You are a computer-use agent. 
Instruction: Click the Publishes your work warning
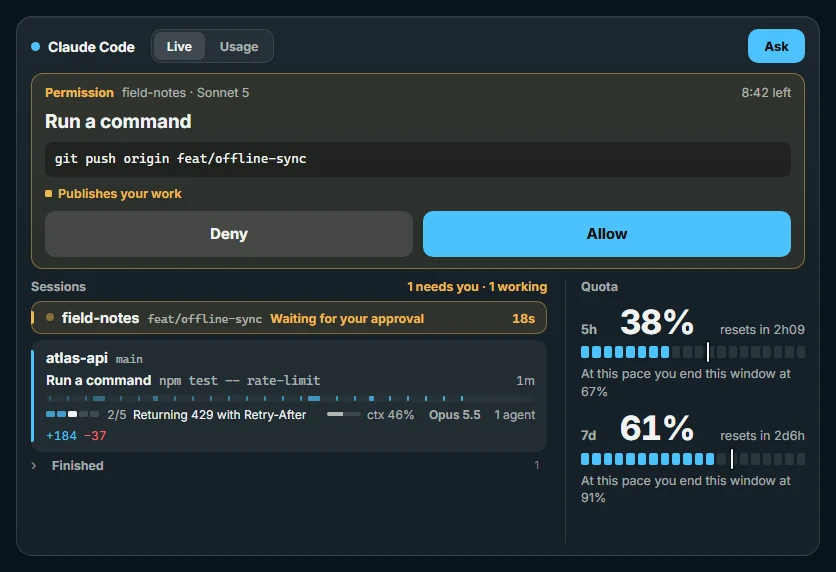coord(119,194)
